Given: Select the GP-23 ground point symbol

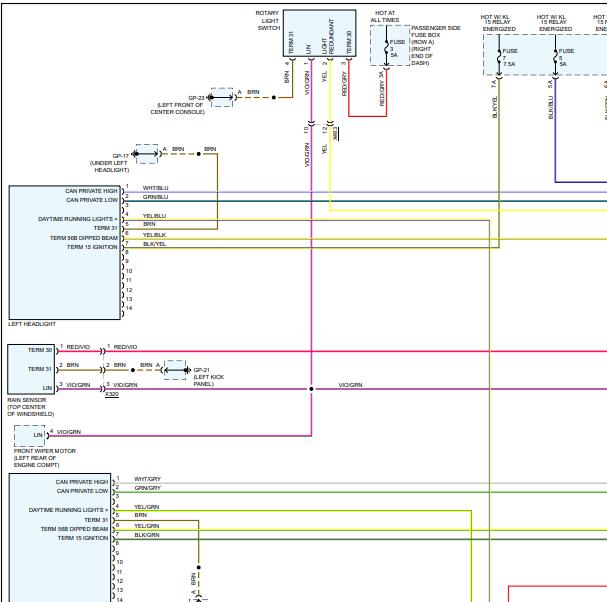Looking at the screenshot, I should 222,98.
